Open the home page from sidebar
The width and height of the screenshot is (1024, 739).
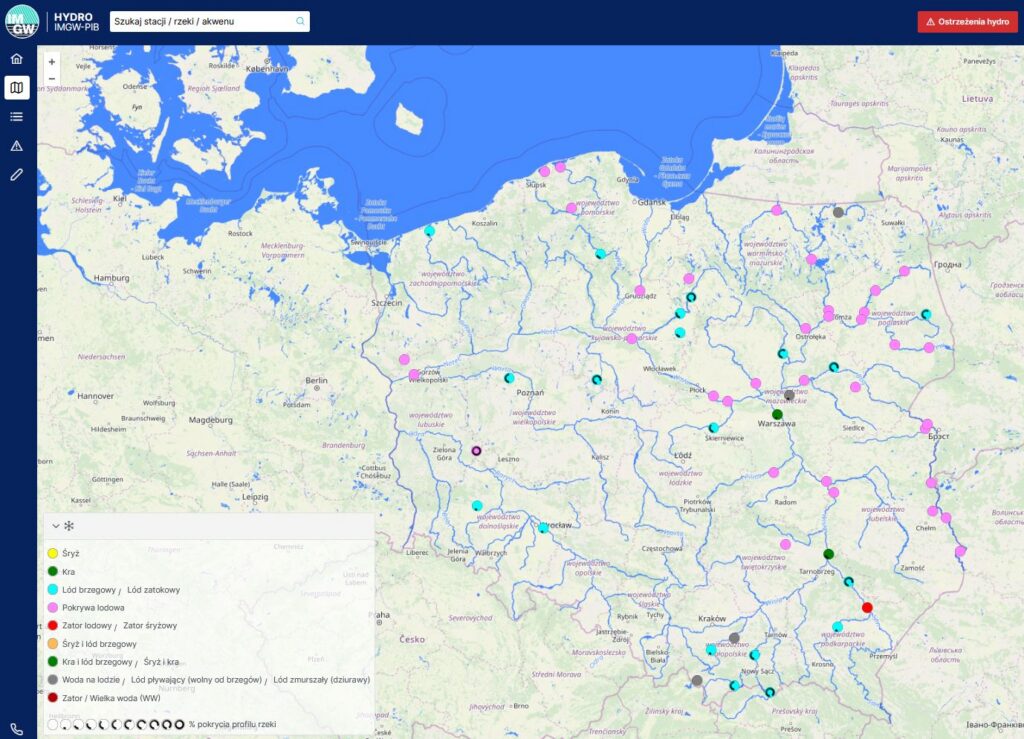(16, 59)
